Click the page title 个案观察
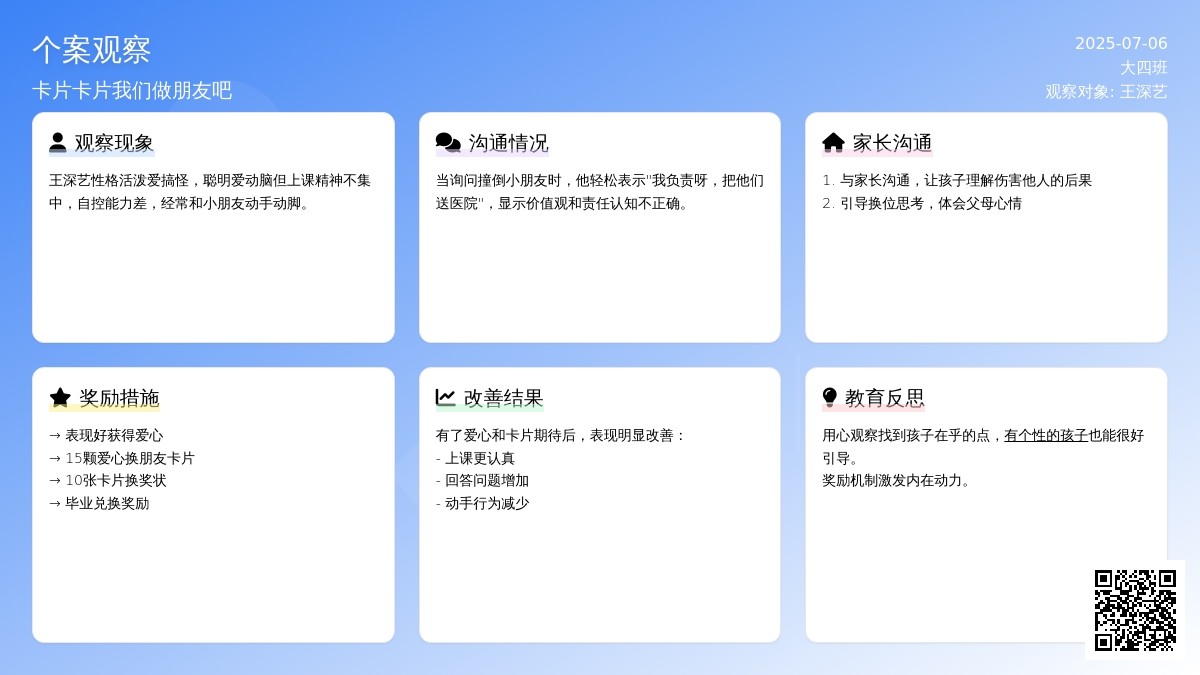The height and width of the screenshot is (675, 1200). pos(91,50)
